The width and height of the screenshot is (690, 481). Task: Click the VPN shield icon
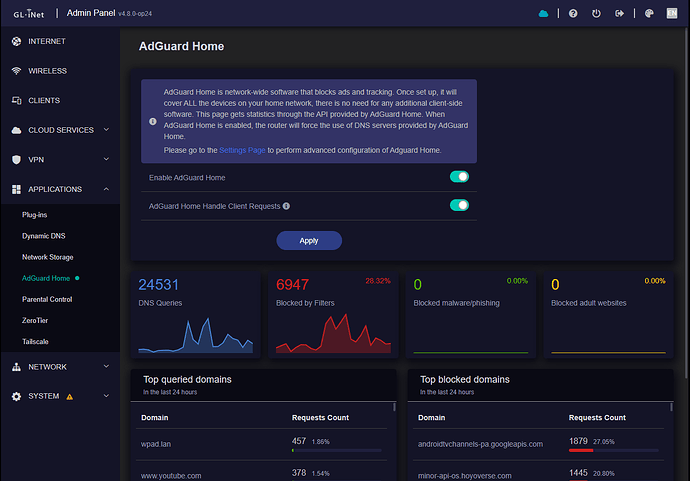click(x=16, y=160)
